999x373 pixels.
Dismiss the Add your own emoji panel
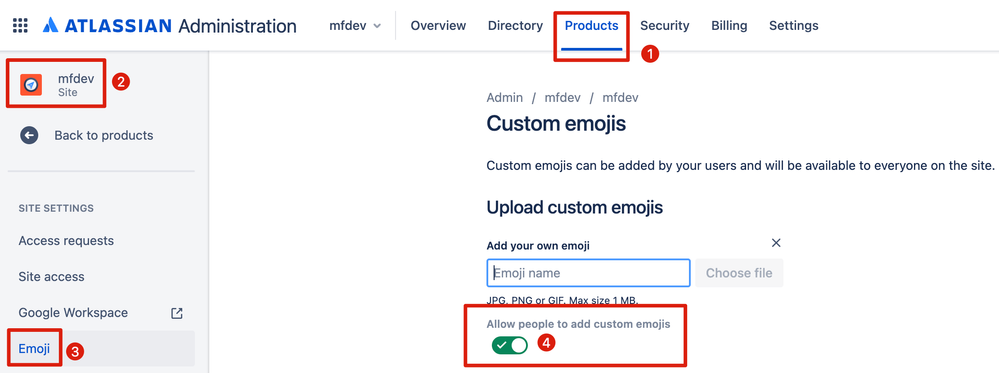[x=776, y=243]
